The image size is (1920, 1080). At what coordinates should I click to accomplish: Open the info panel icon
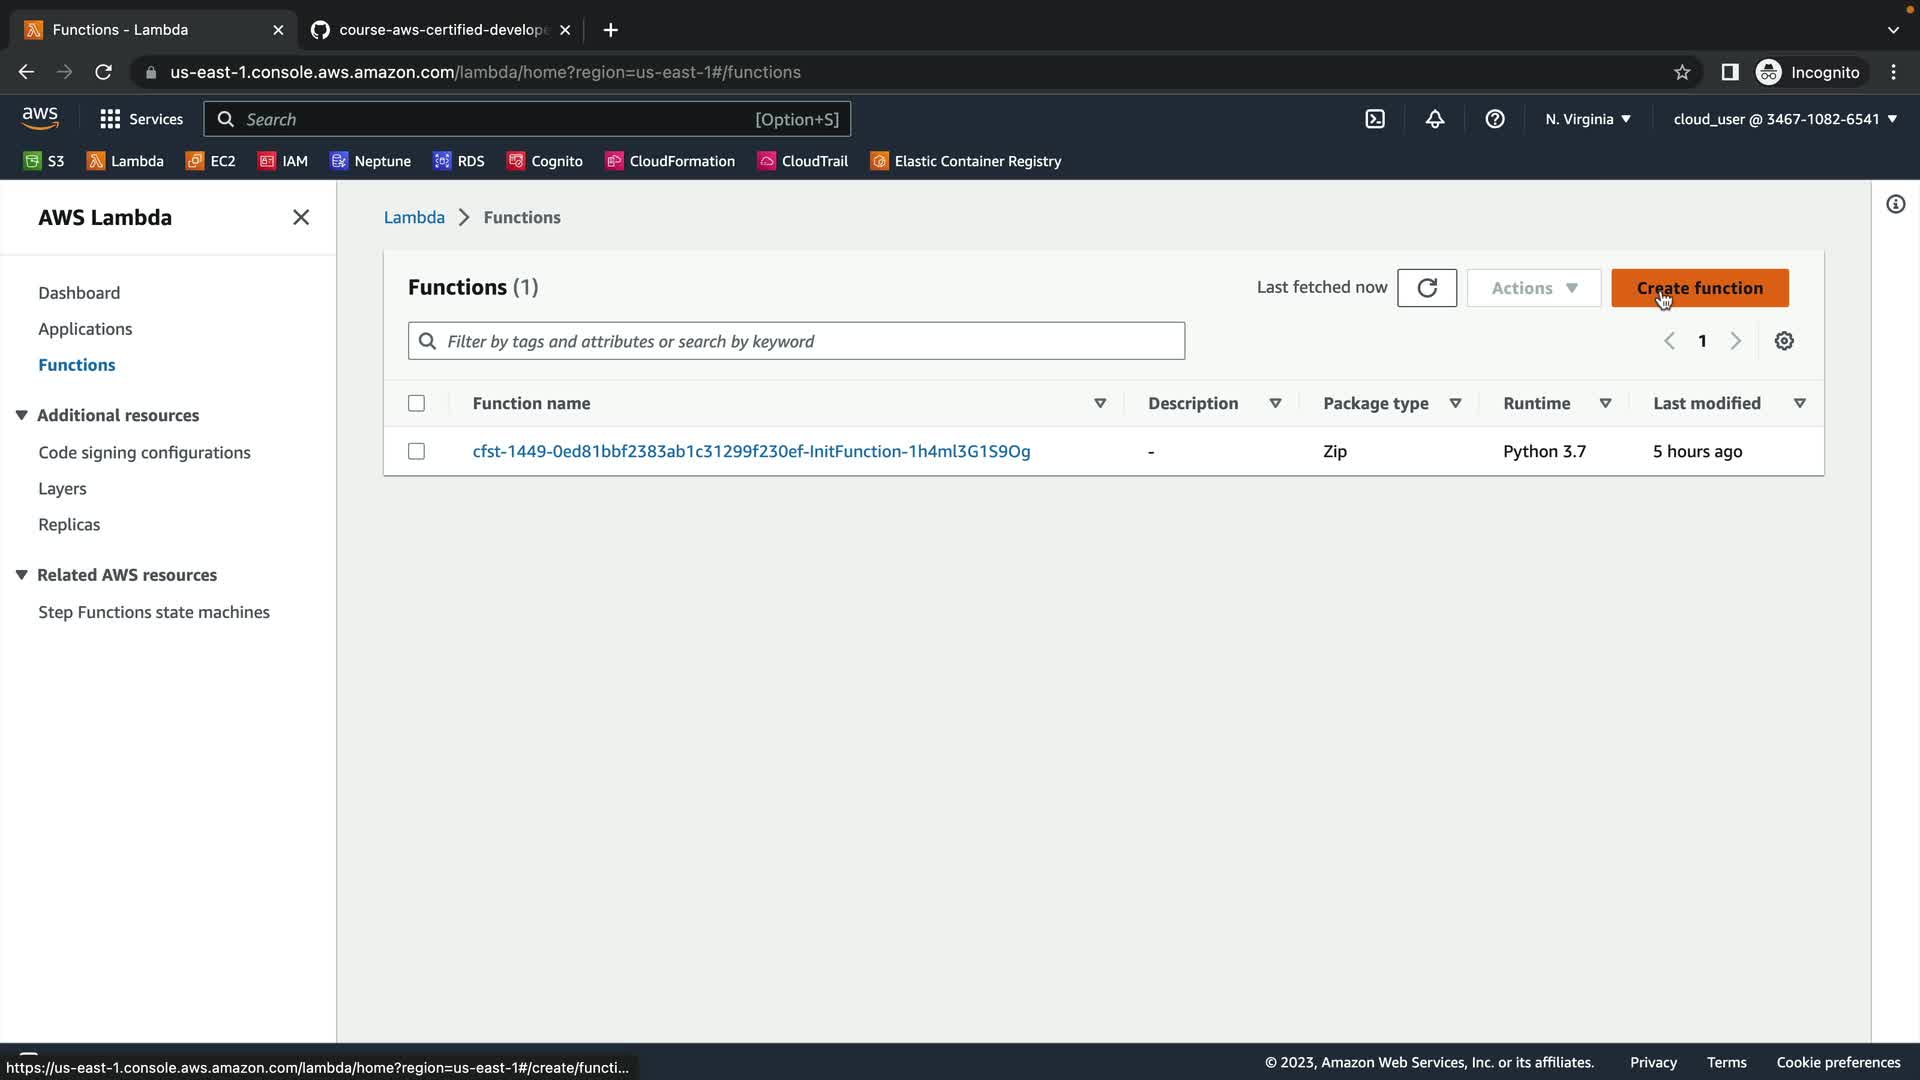pos(1895,205)
